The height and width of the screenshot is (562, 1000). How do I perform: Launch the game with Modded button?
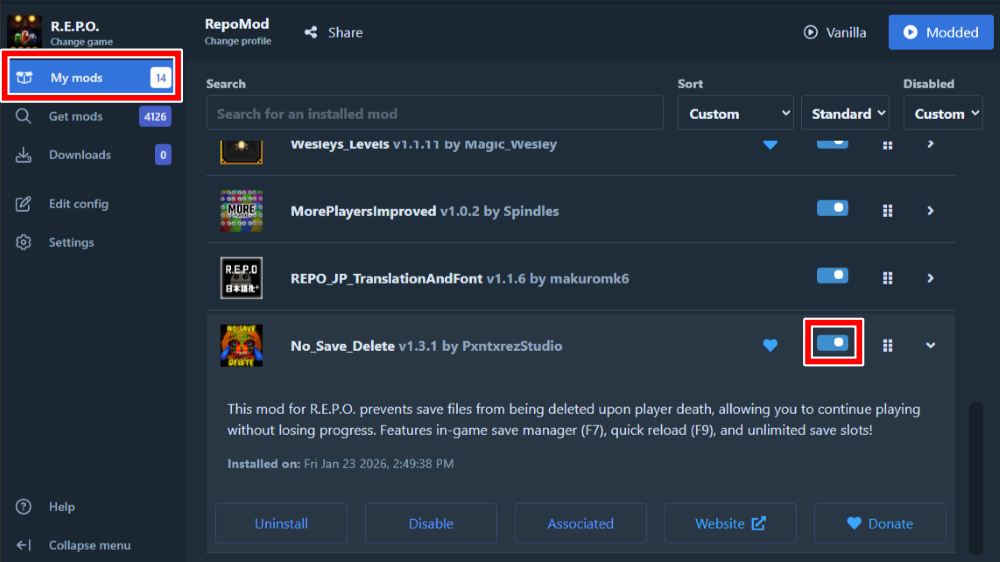[x=939, y=33]
